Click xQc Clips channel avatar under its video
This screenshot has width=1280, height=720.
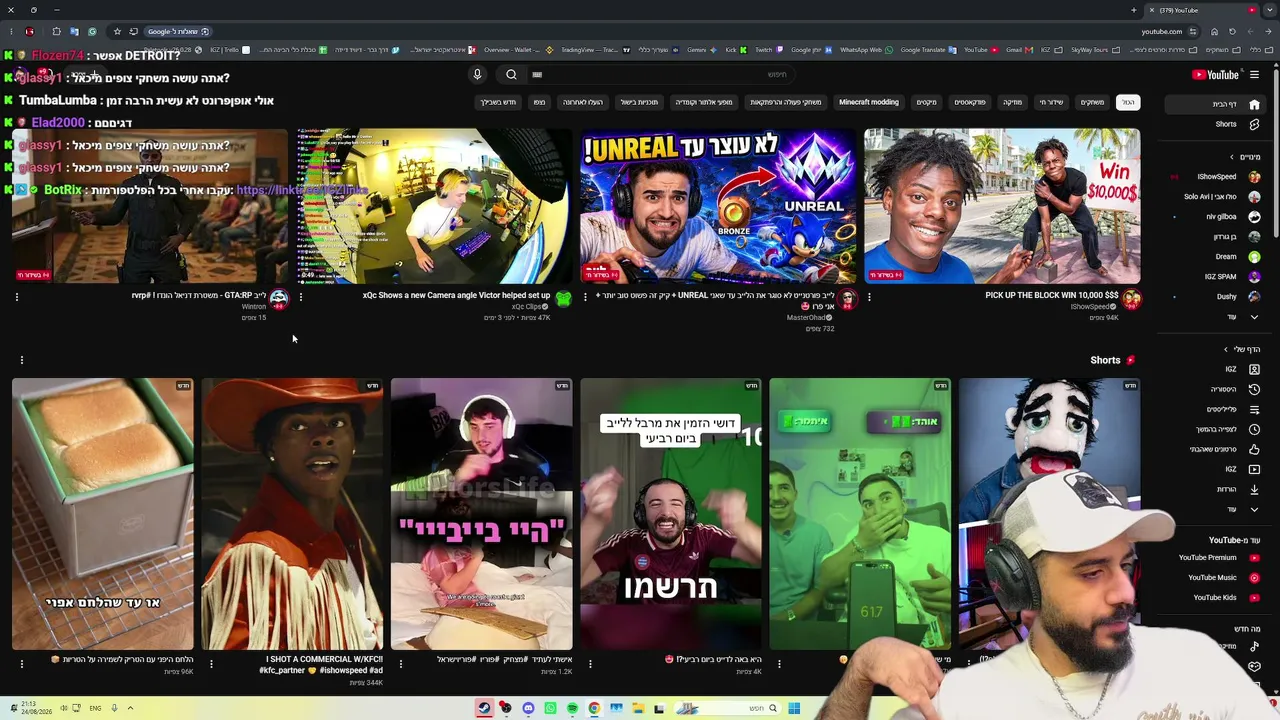pos(563,299)
